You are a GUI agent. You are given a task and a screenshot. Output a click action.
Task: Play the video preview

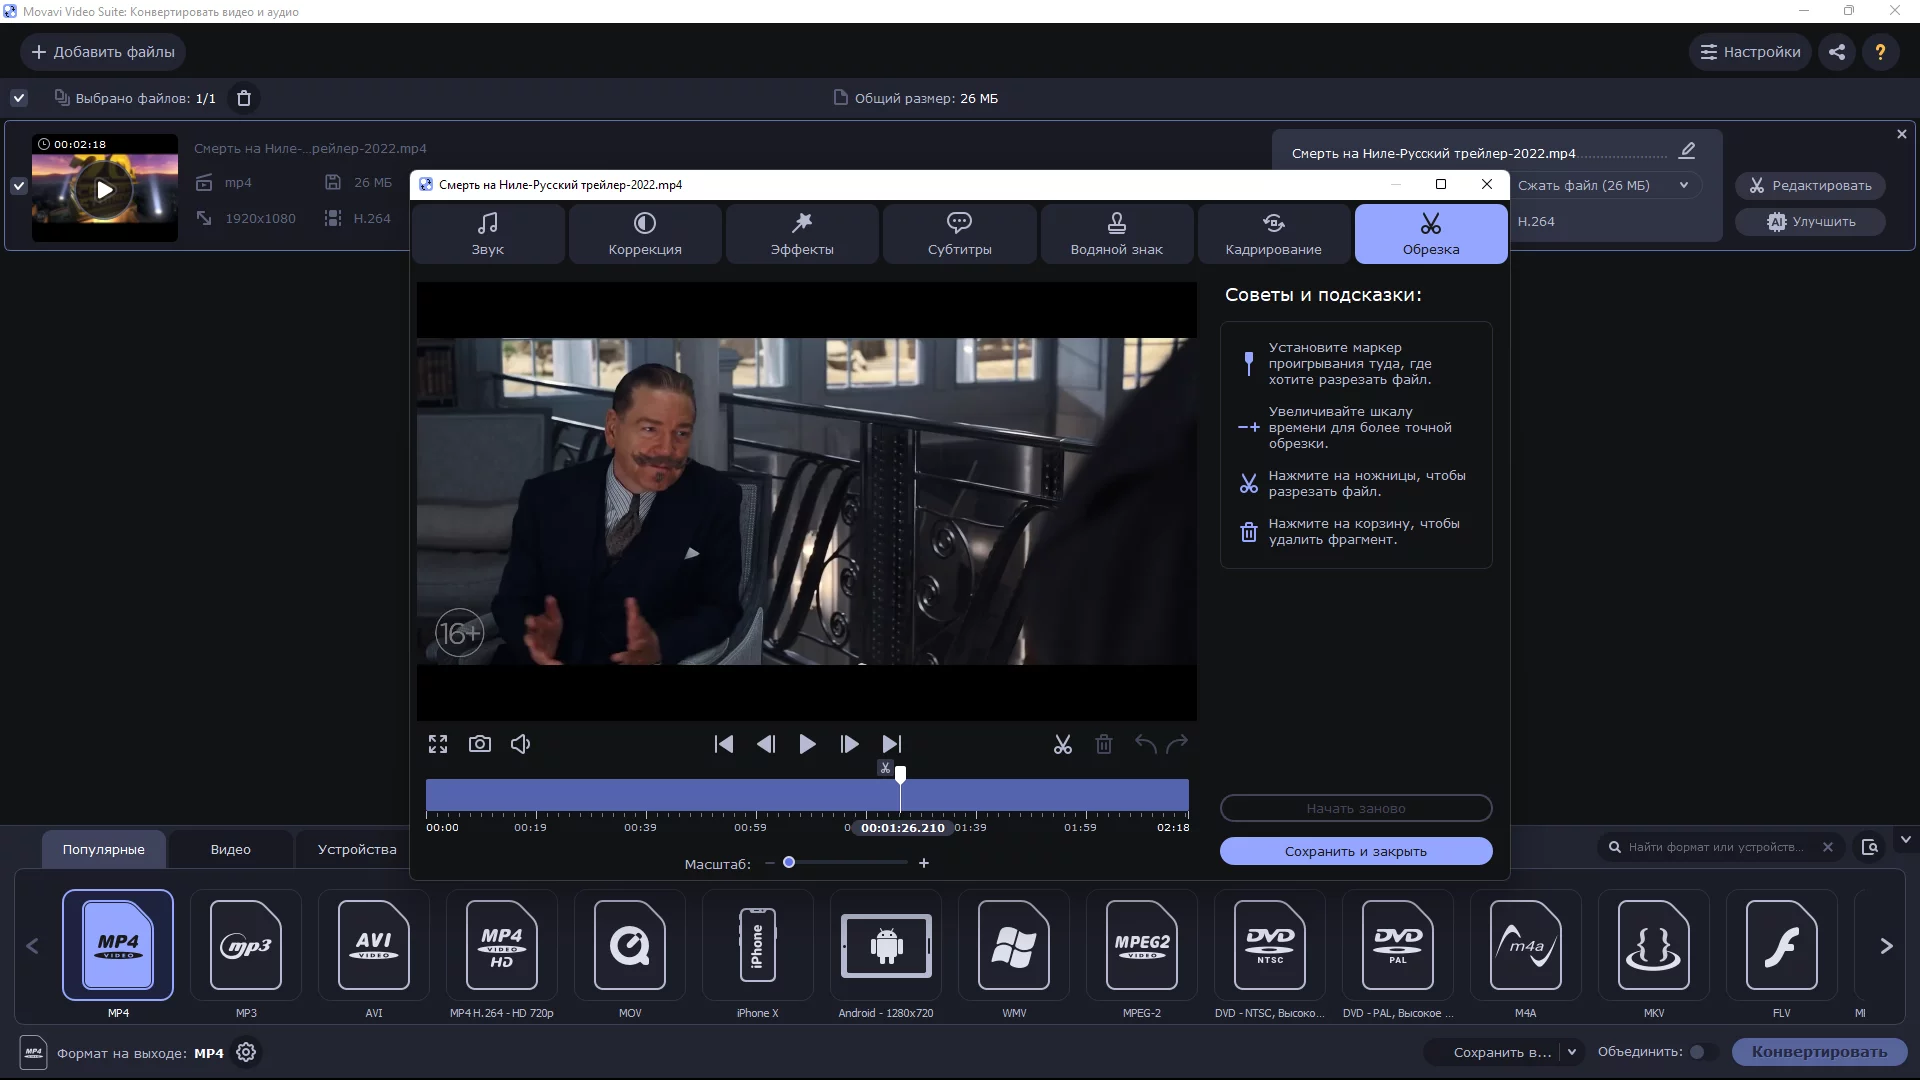(x=807, y=744)
